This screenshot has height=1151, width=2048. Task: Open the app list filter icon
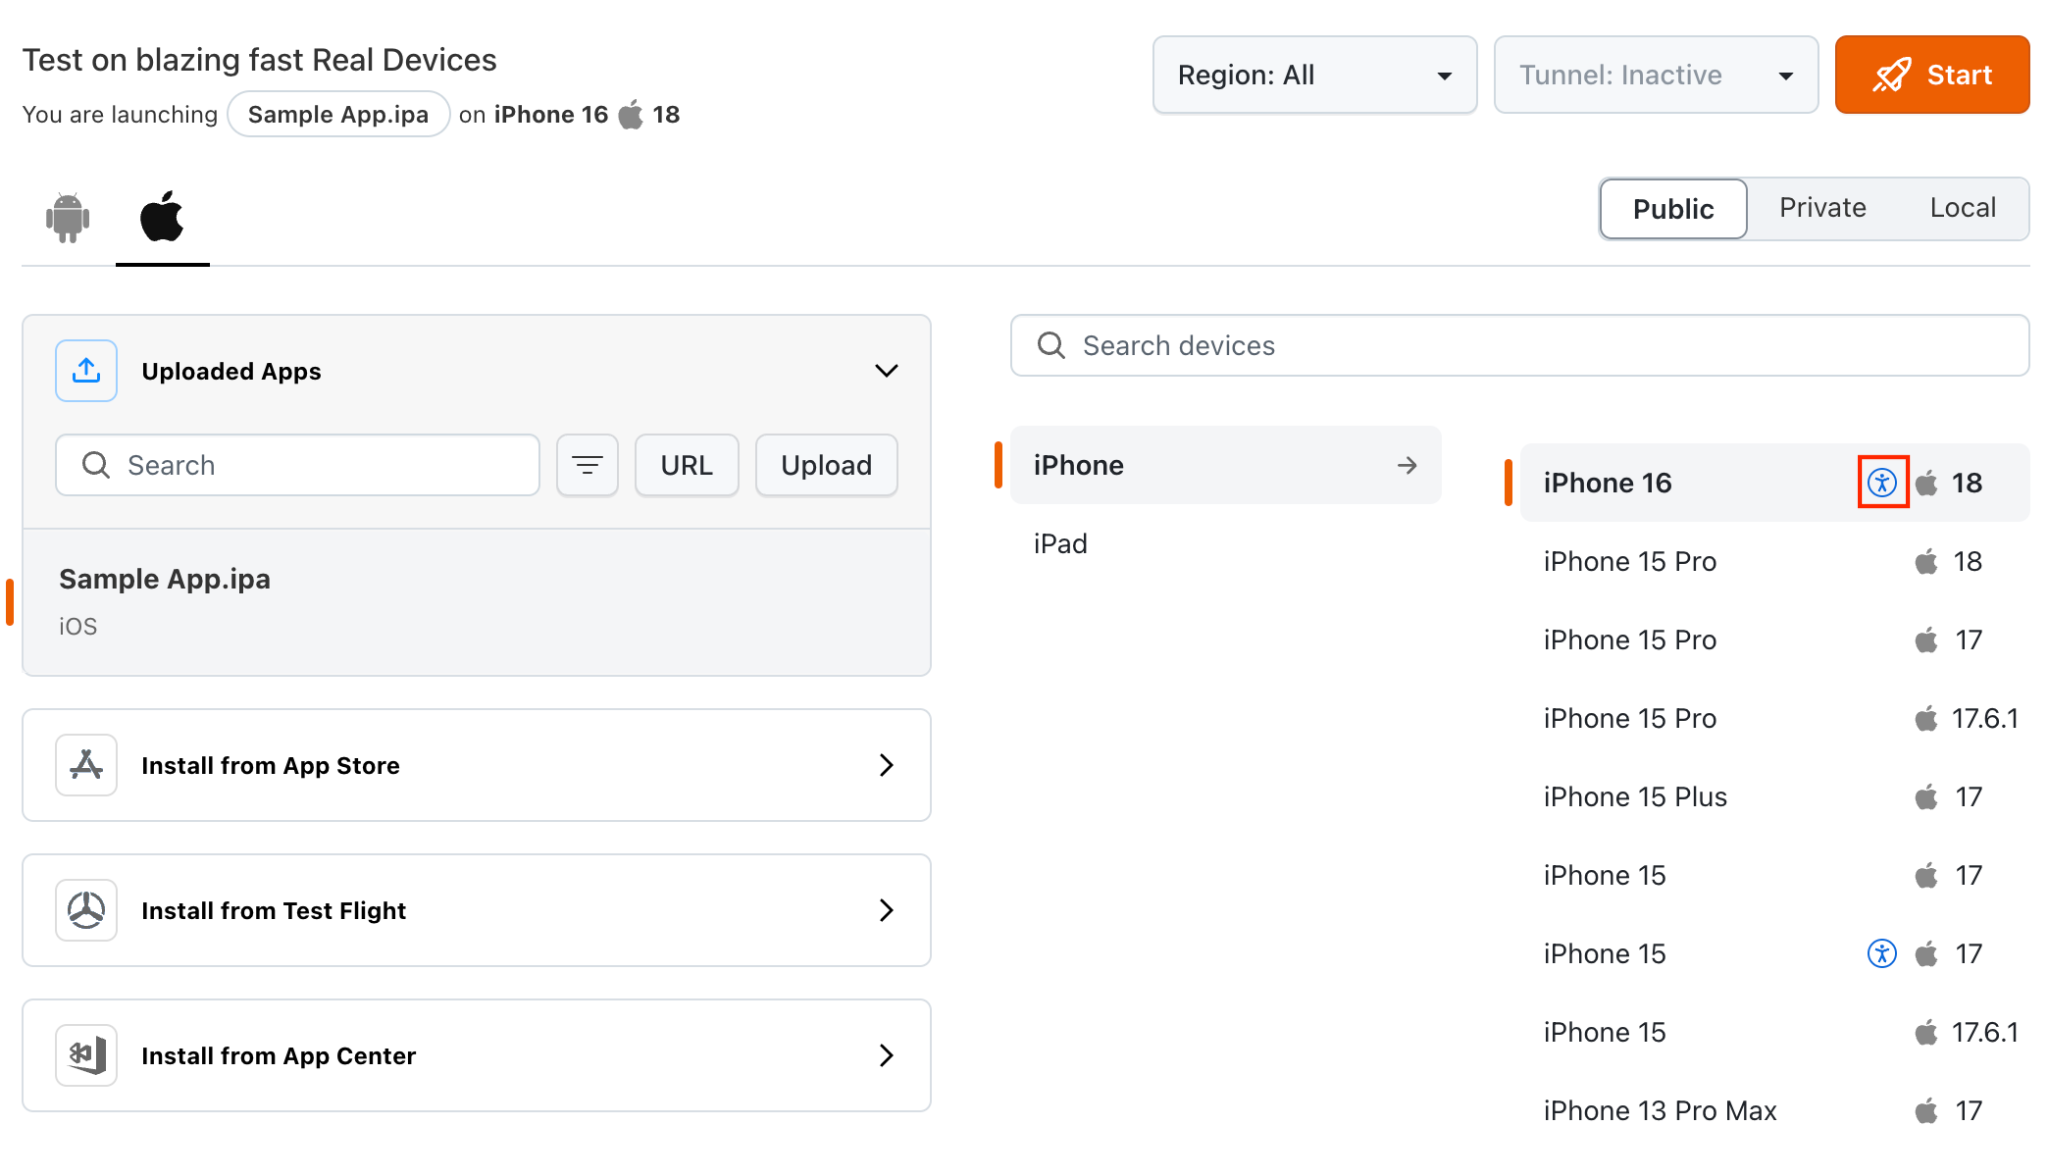pyautogui.click(x=587, y=465)
